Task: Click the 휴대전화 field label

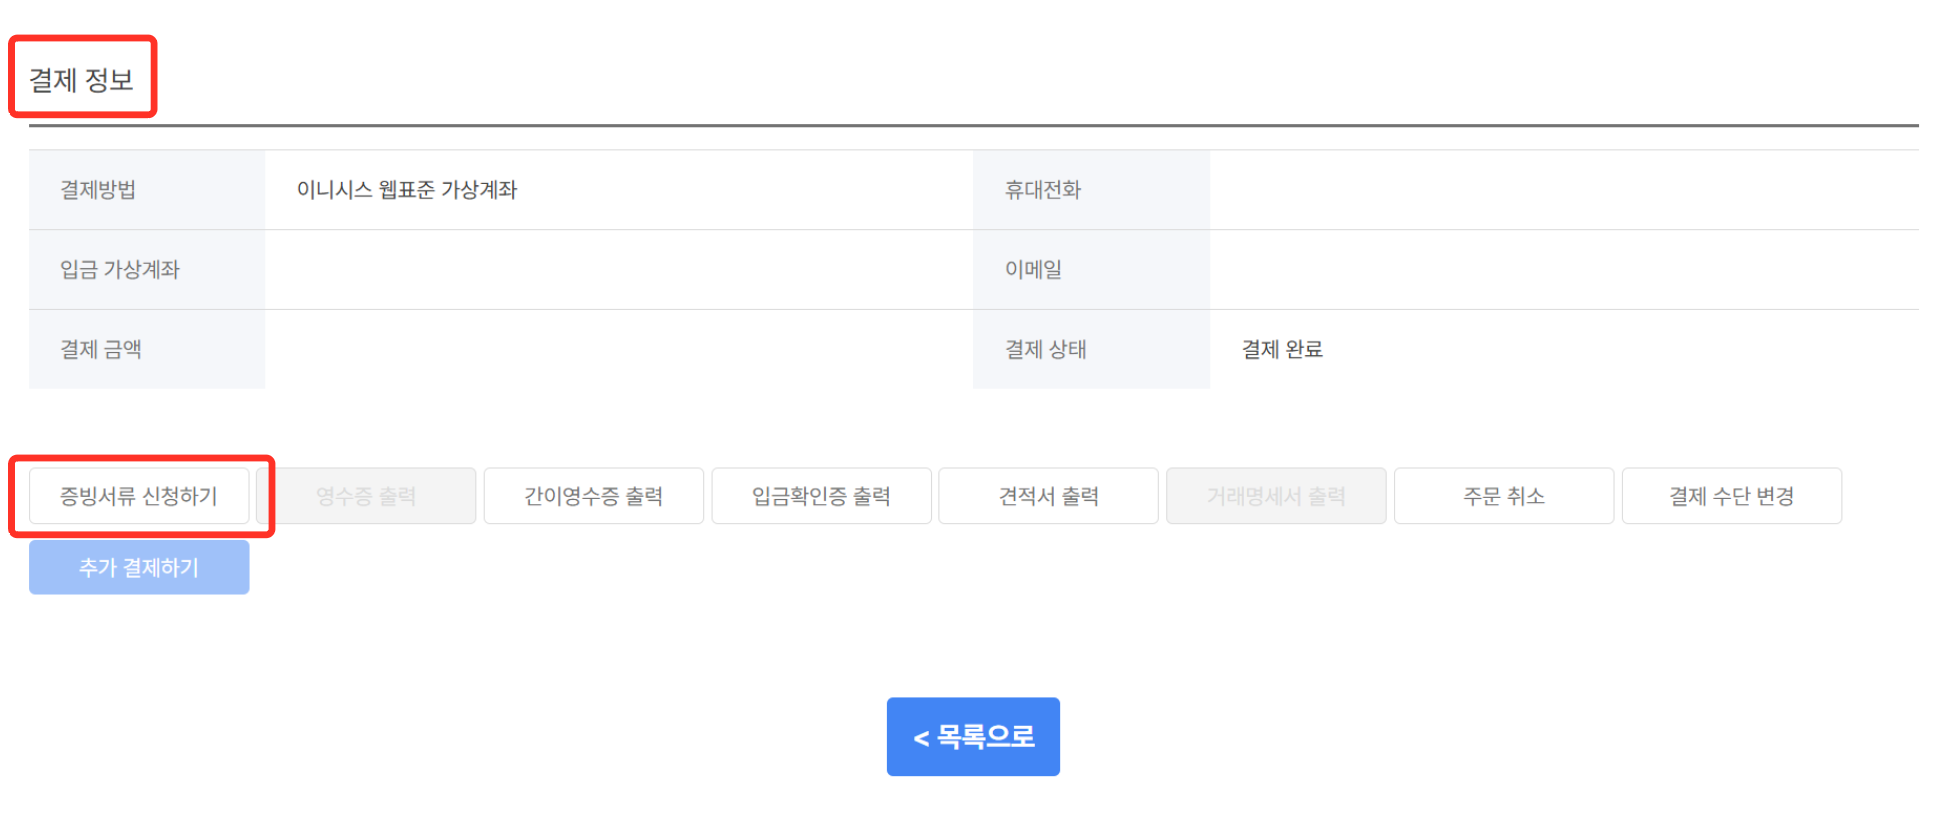Action: click(x=1043, y=190)
